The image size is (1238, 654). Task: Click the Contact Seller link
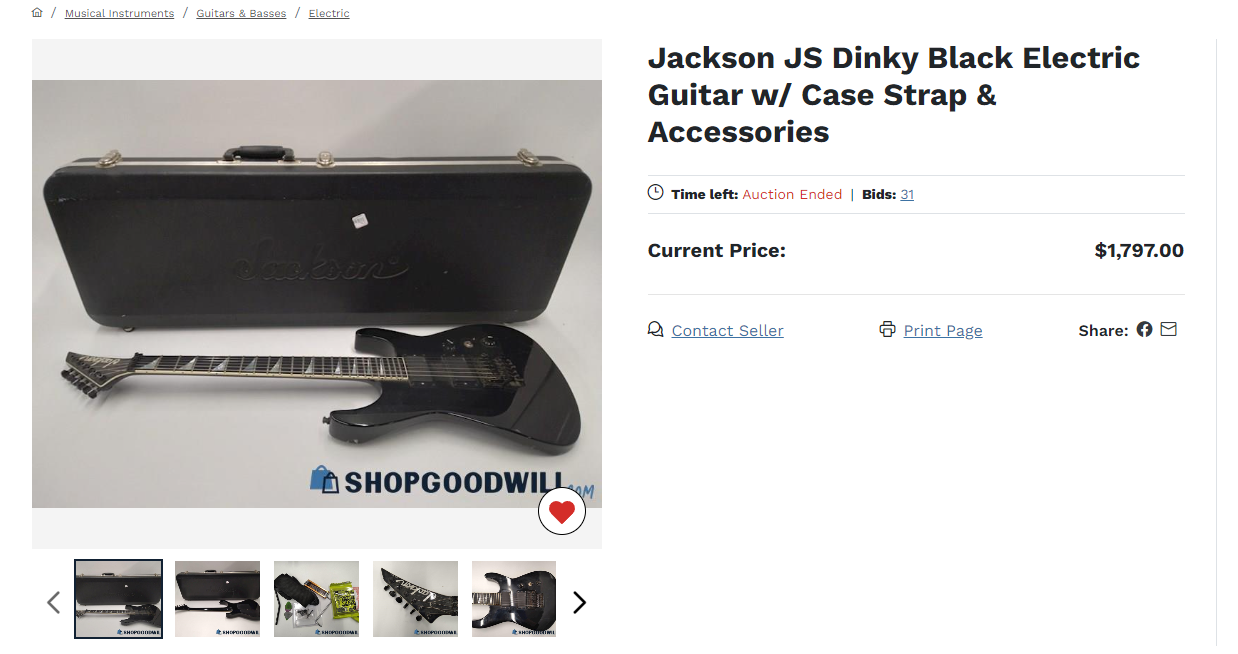click(727, 330)
